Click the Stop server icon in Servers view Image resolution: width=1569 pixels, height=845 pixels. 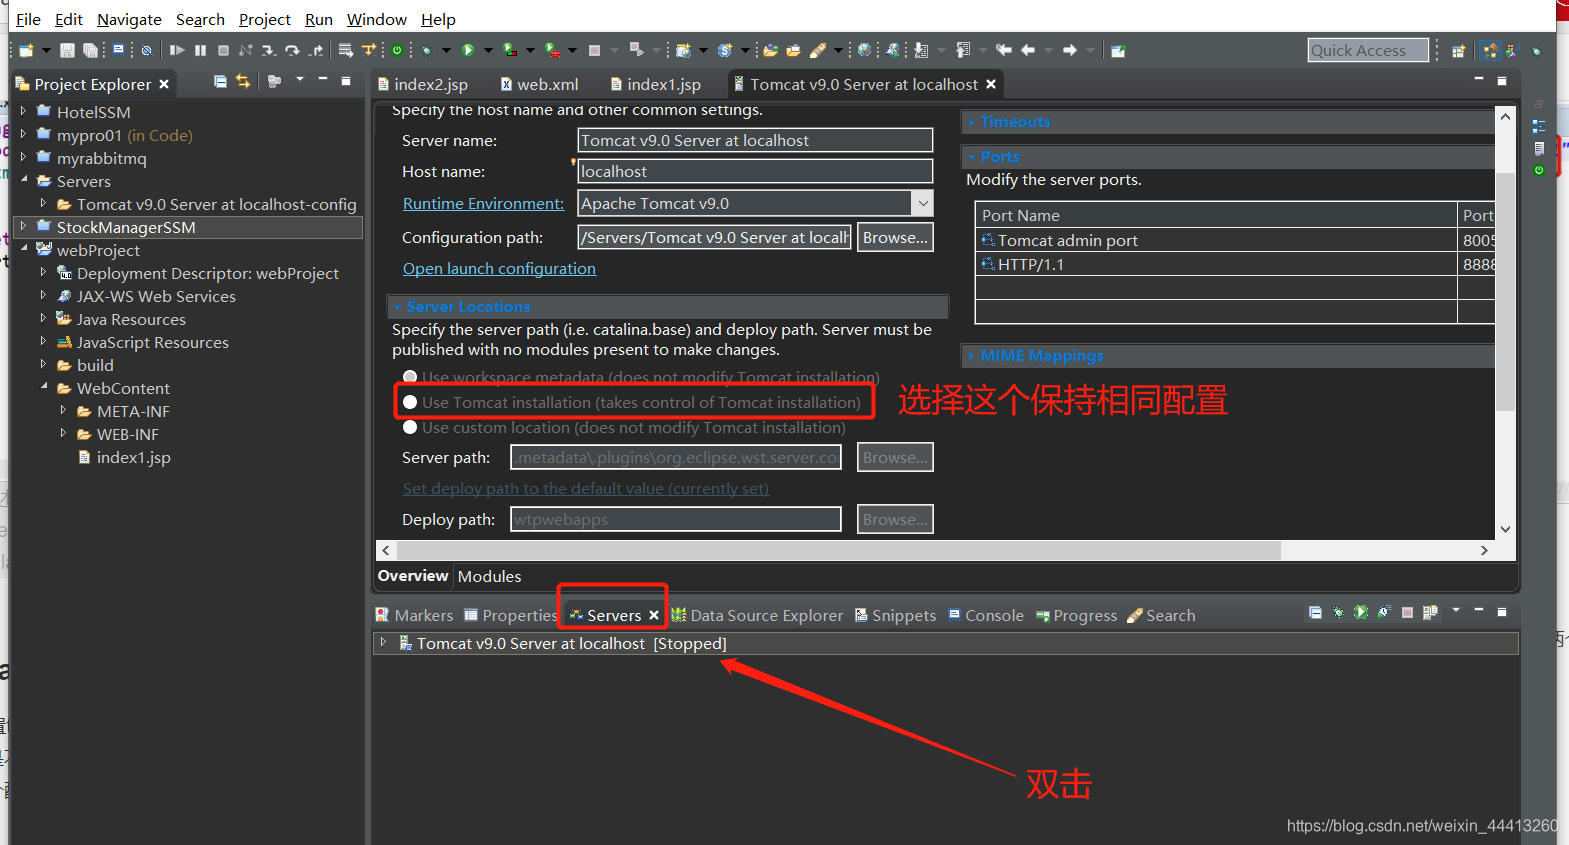(x=1407, y=612)
